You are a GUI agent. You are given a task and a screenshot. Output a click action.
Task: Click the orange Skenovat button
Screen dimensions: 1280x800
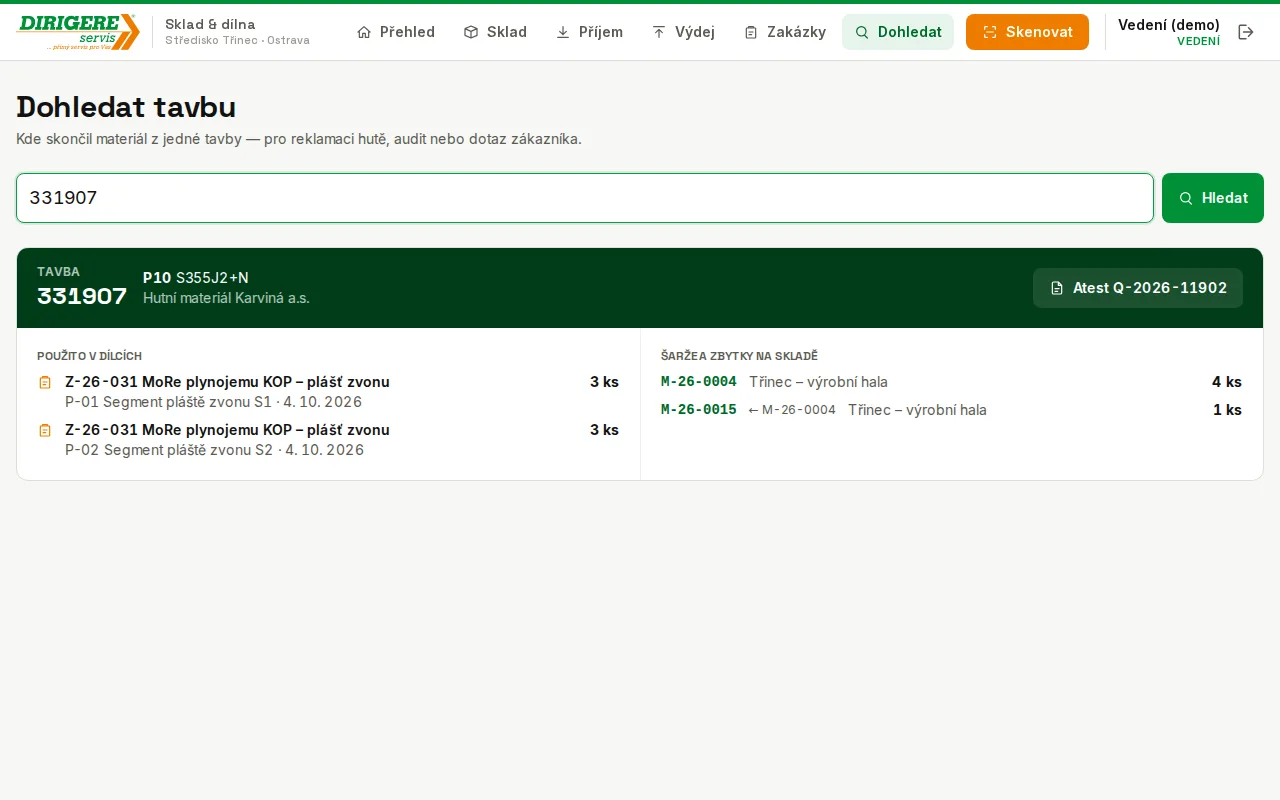point(1027,32)
